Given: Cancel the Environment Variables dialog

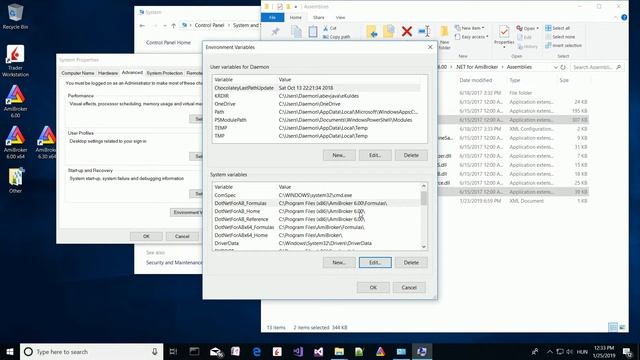Looking at the screenshot, I should pos(409,287).
